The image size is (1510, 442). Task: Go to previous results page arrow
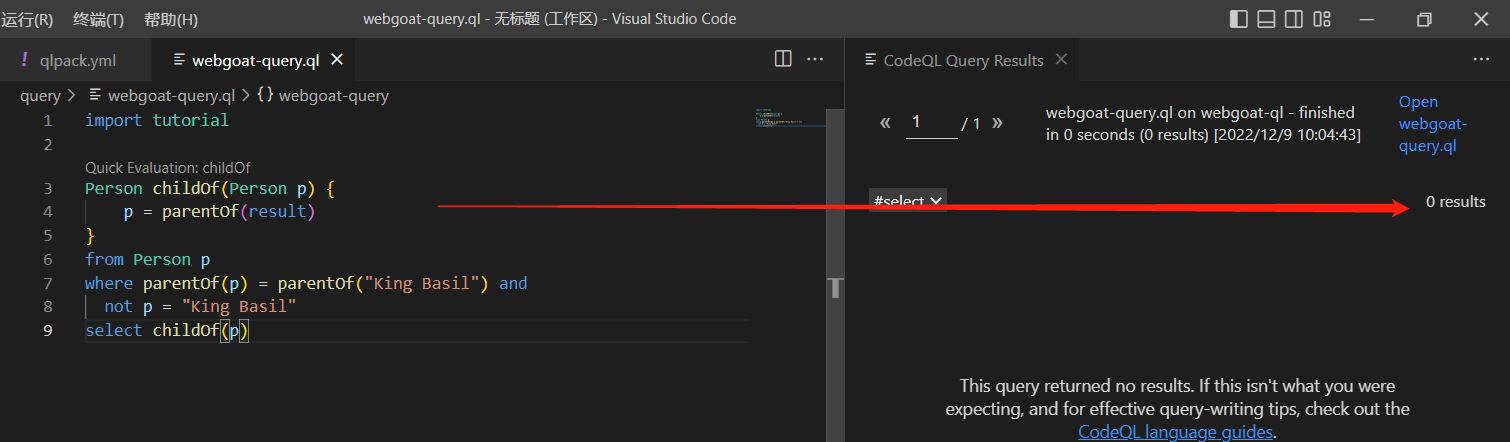tap(885, 124)
